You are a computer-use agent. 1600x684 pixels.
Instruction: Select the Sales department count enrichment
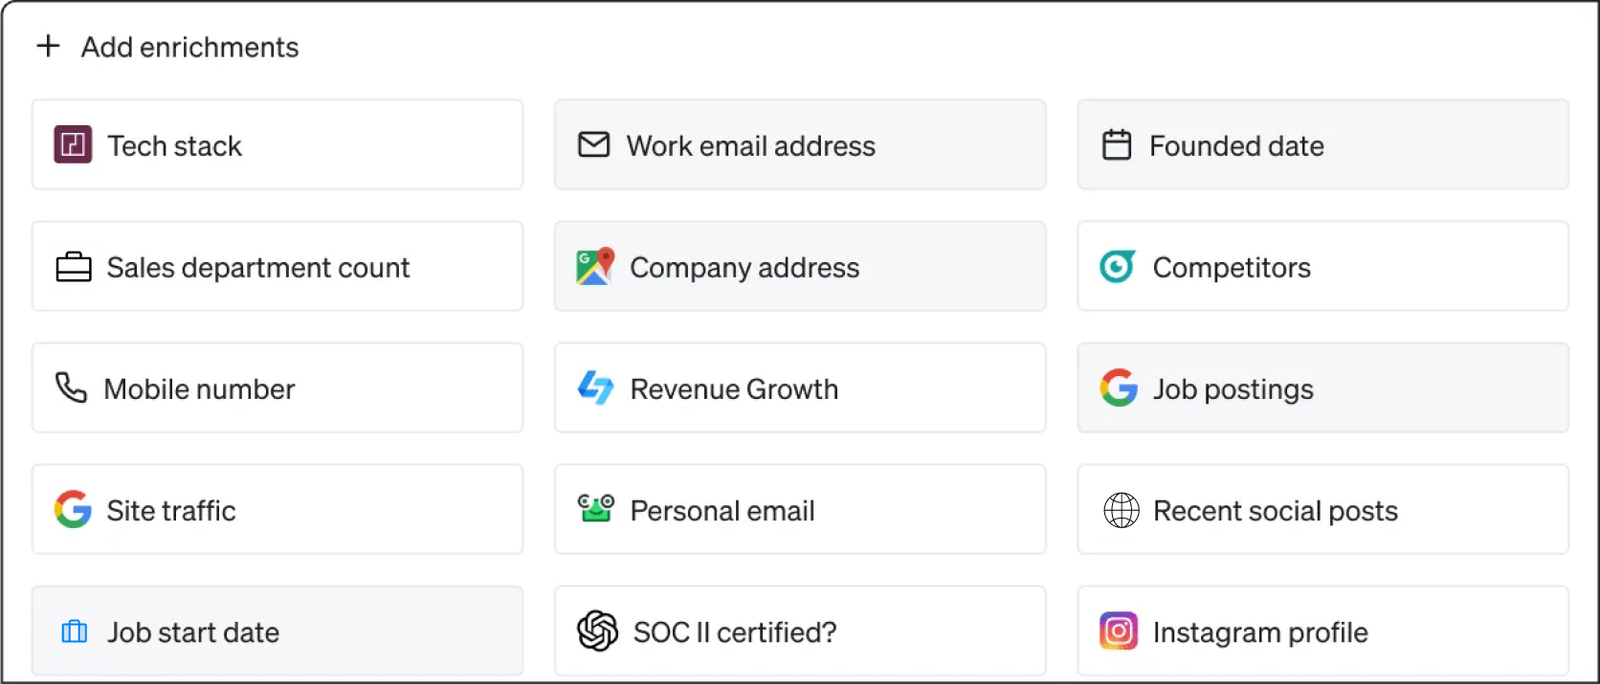pos(277,267)
